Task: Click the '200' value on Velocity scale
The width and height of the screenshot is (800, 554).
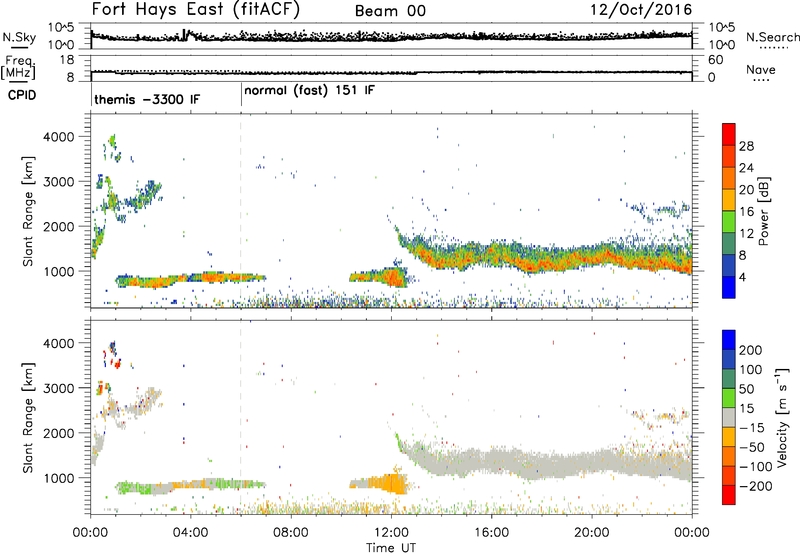Action: click(751, 350)
